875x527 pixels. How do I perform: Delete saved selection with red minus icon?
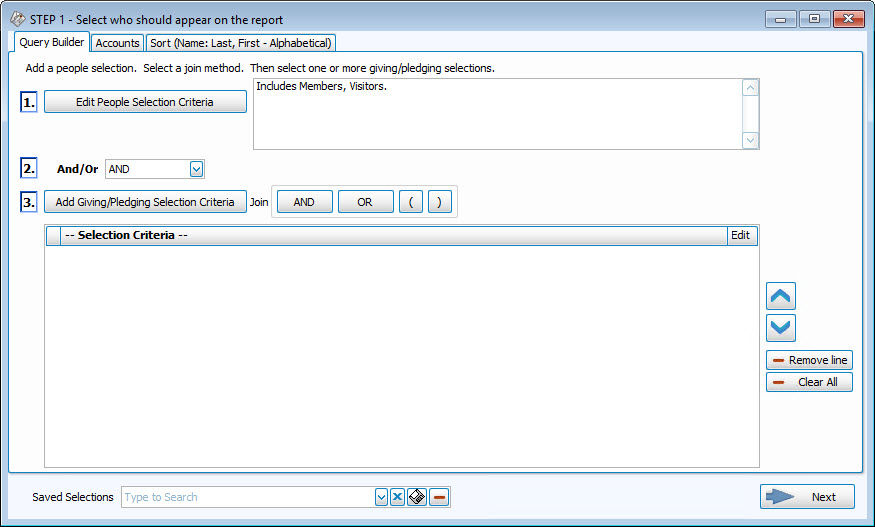tap(439, 497)
